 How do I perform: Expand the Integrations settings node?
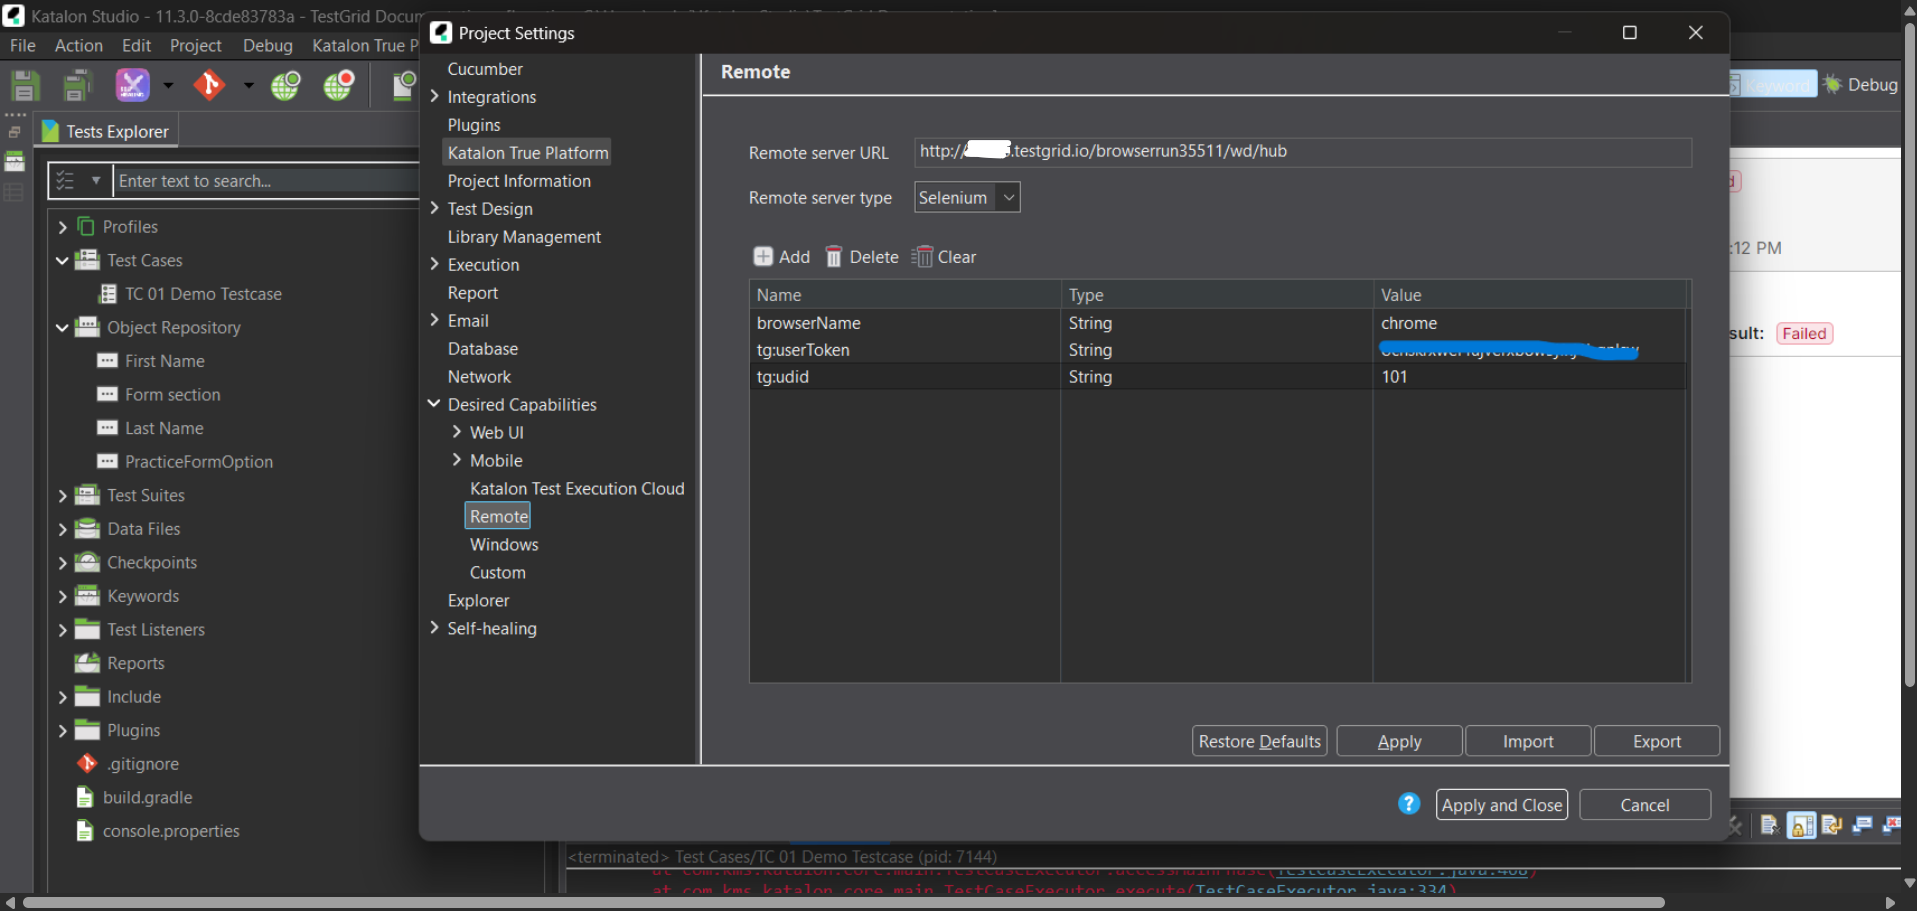tap(435, 97)
